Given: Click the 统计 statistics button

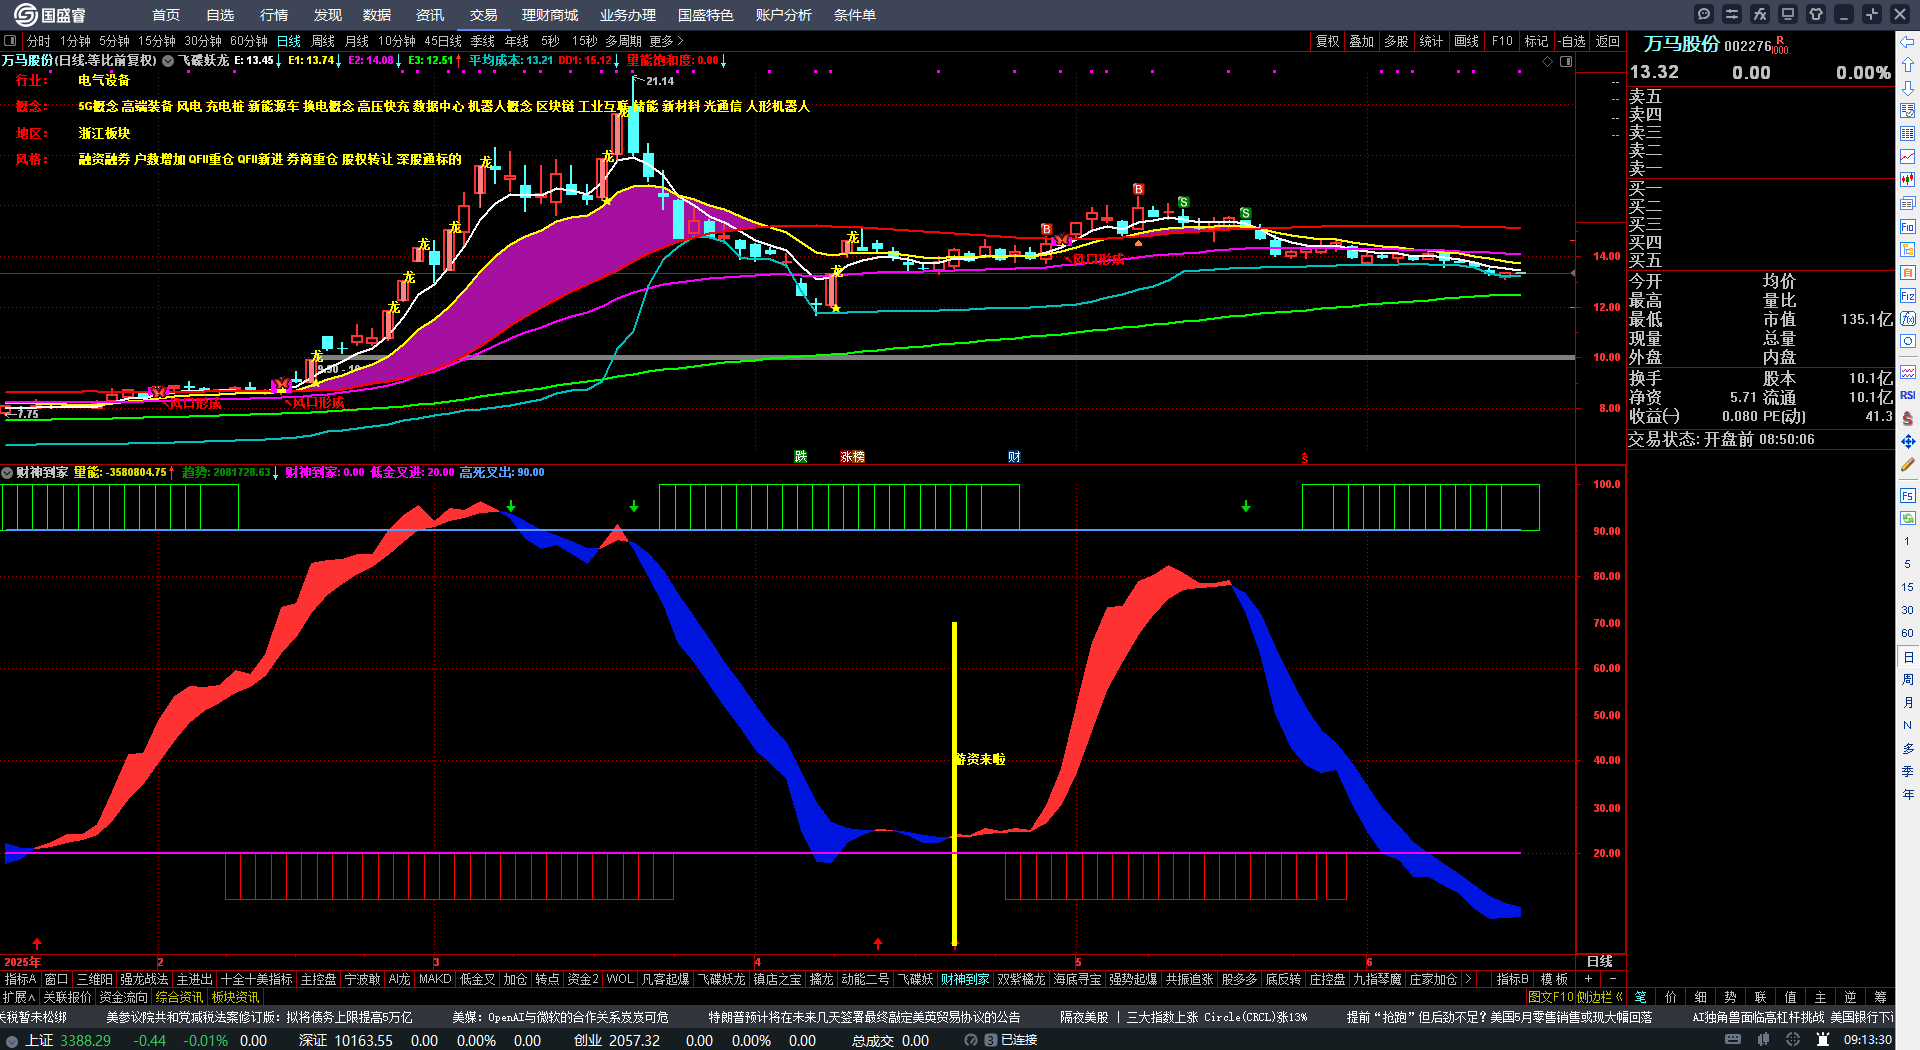Looking at the screenshot, I should pyautogui.click(x=1431, y=41).
